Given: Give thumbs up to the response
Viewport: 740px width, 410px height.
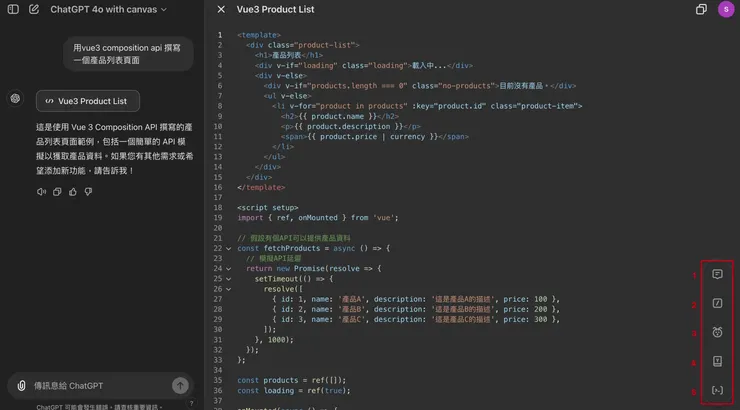Looking at the screenshot, I should [73, 192].
